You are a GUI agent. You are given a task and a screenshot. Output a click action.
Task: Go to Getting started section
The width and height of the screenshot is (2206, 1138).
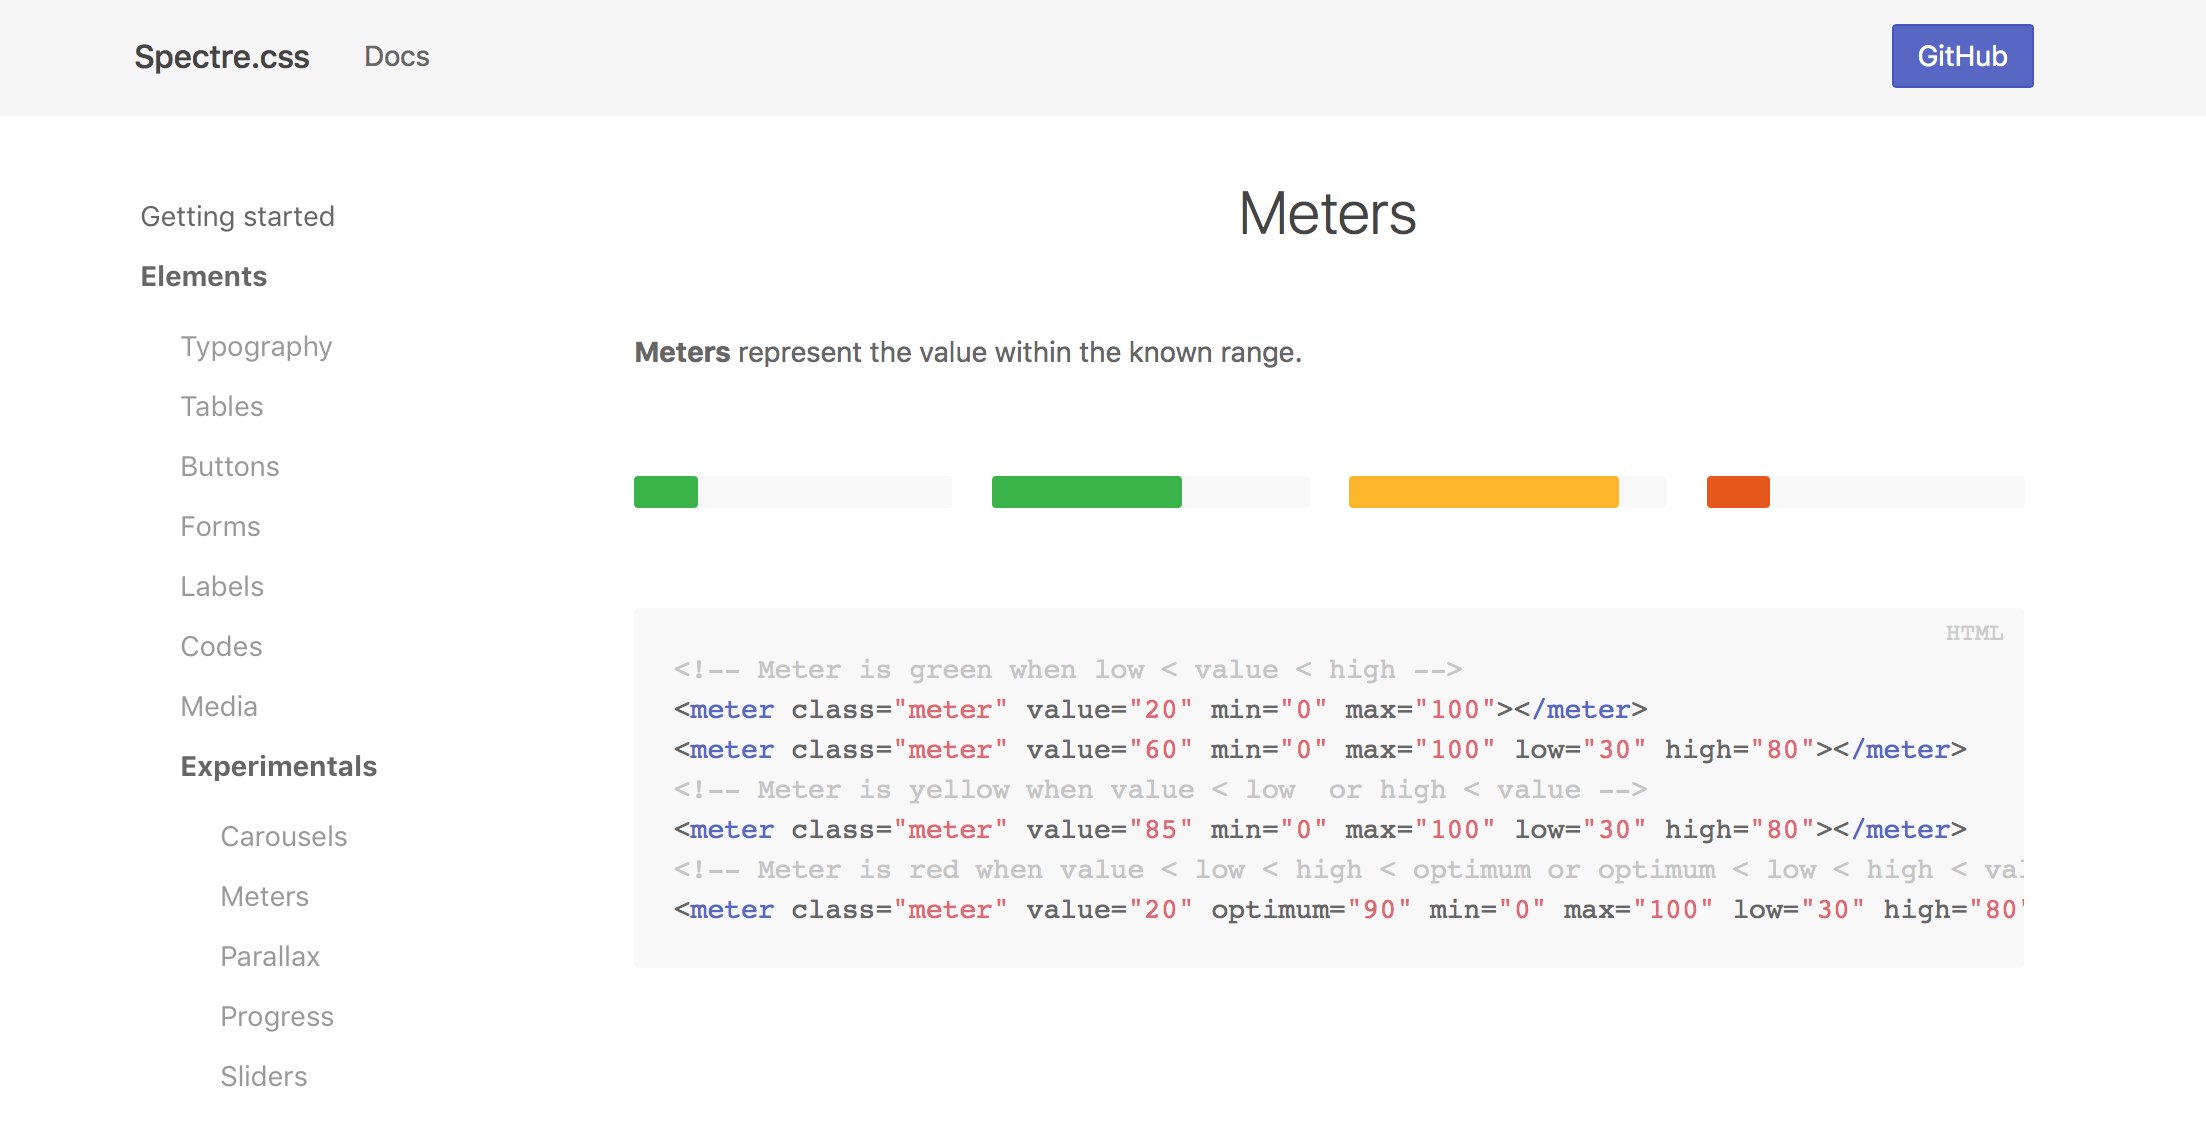tap(238, 216)
